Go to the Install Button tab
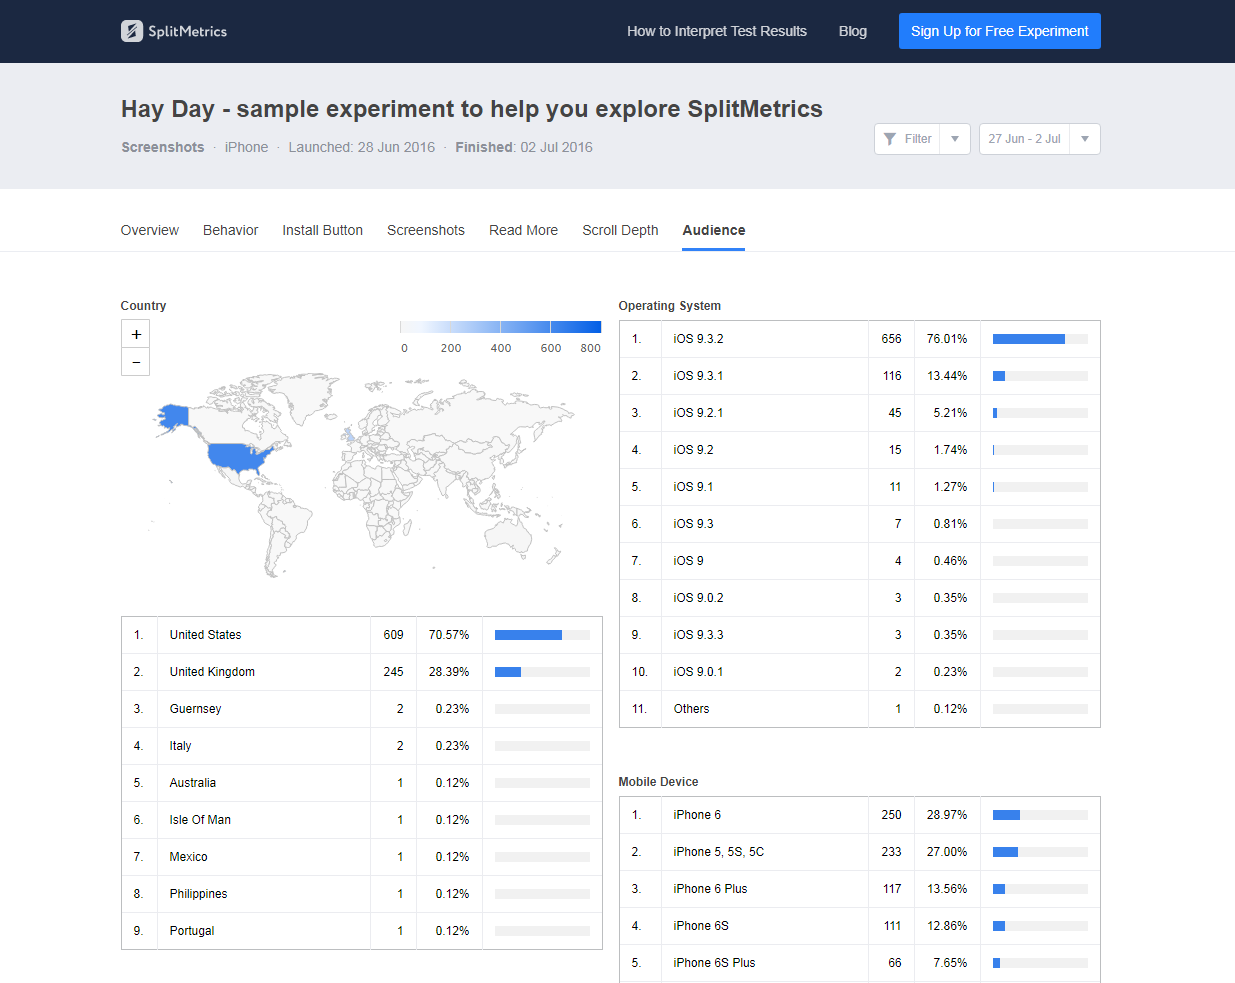The image size is (1235, 983). pyautogui.click(x=322, y=230)
